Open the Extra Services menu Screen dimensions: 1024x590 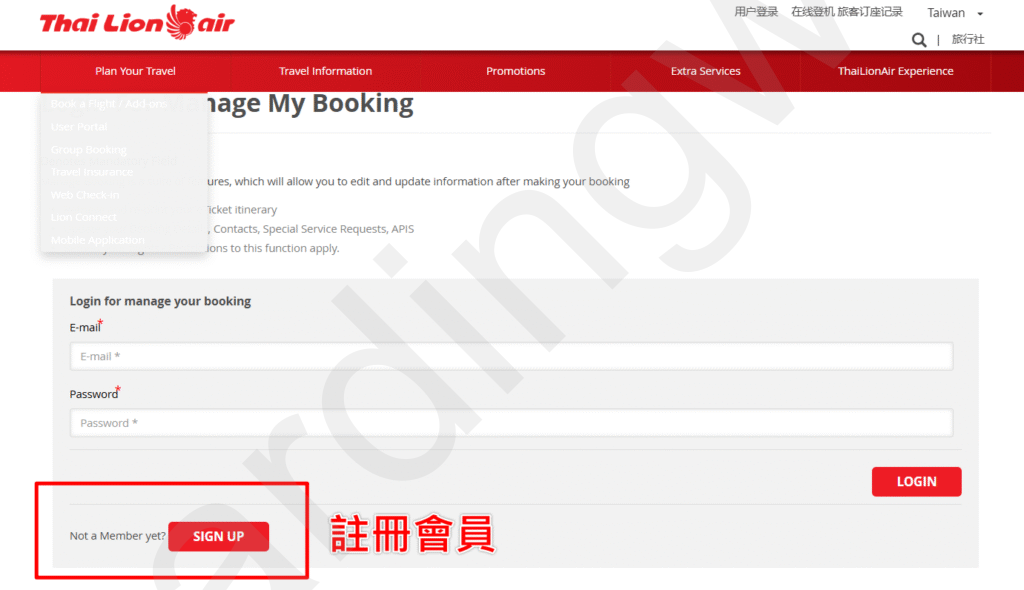[x=705, y=71]
